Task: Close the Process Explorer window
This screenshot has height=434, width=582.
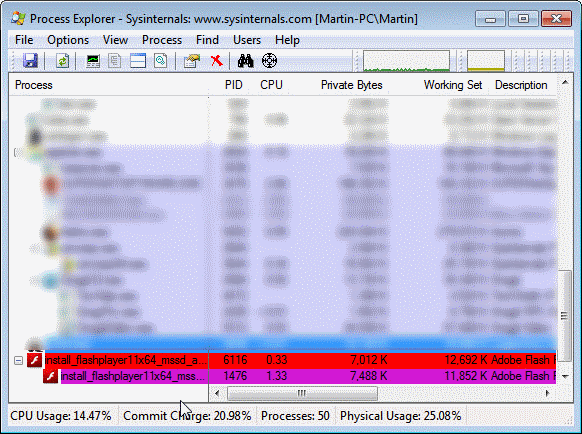Action: 556,19
